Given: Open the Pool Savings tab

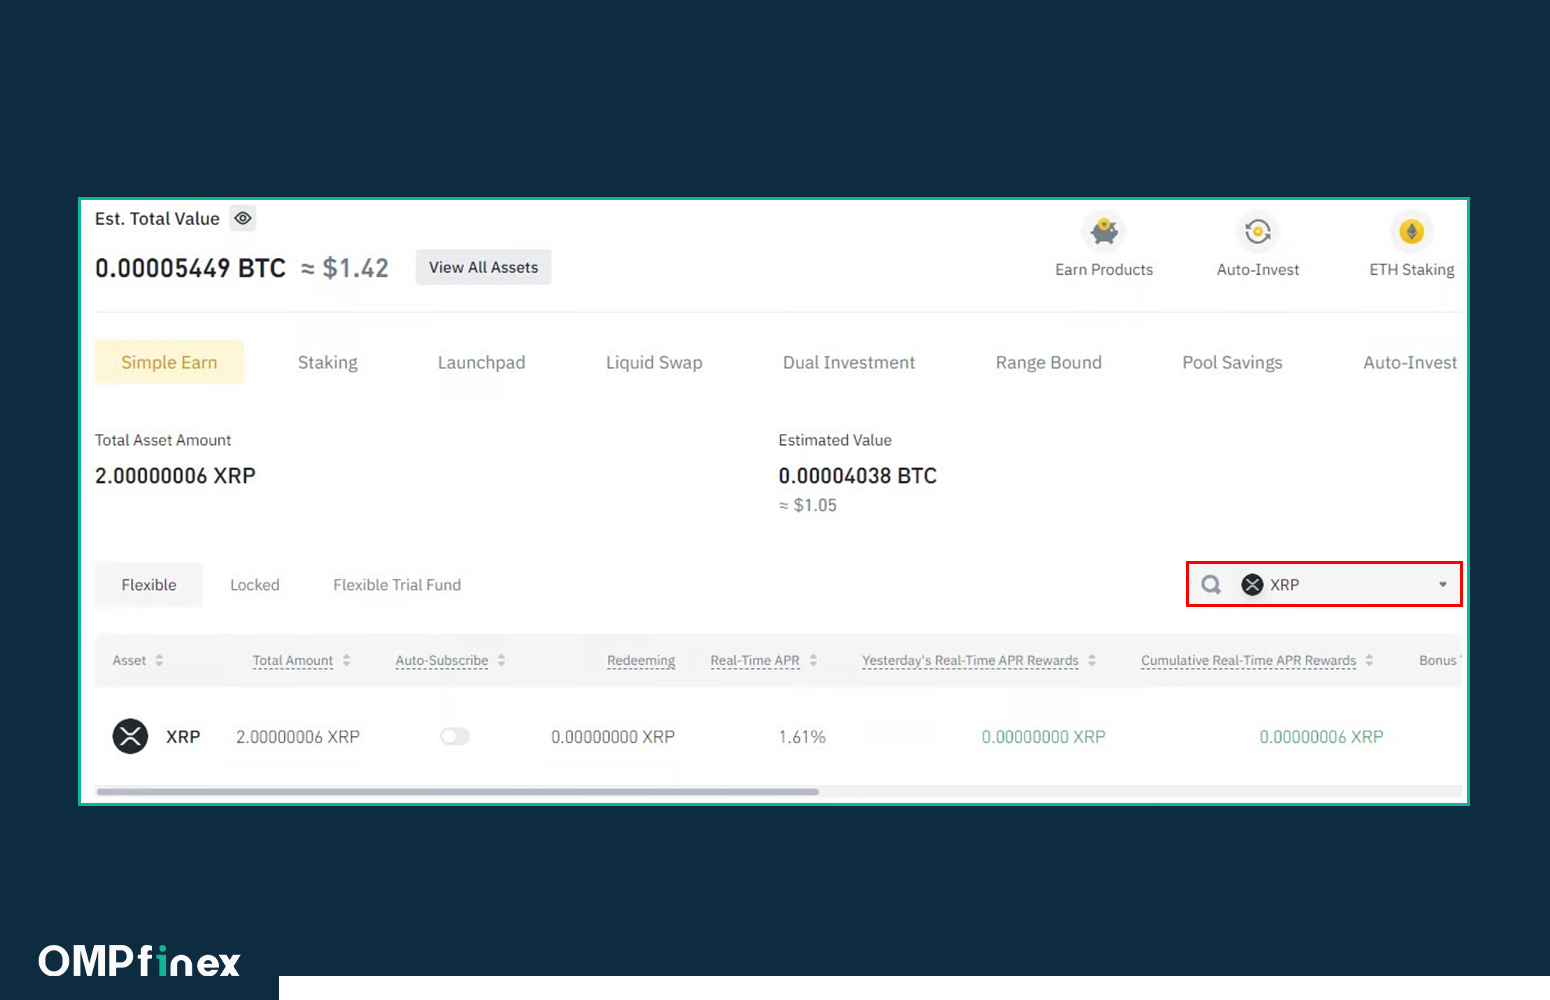Looking at the screenshot, I should (1232, 362).
